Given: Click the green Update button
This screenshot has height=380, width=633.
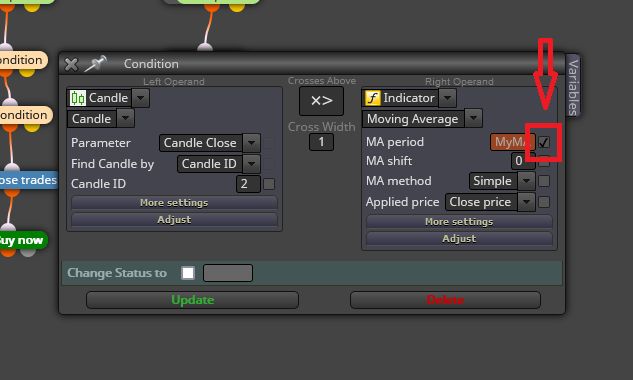Looking at the screenshot, I should (x=193, y=300).
